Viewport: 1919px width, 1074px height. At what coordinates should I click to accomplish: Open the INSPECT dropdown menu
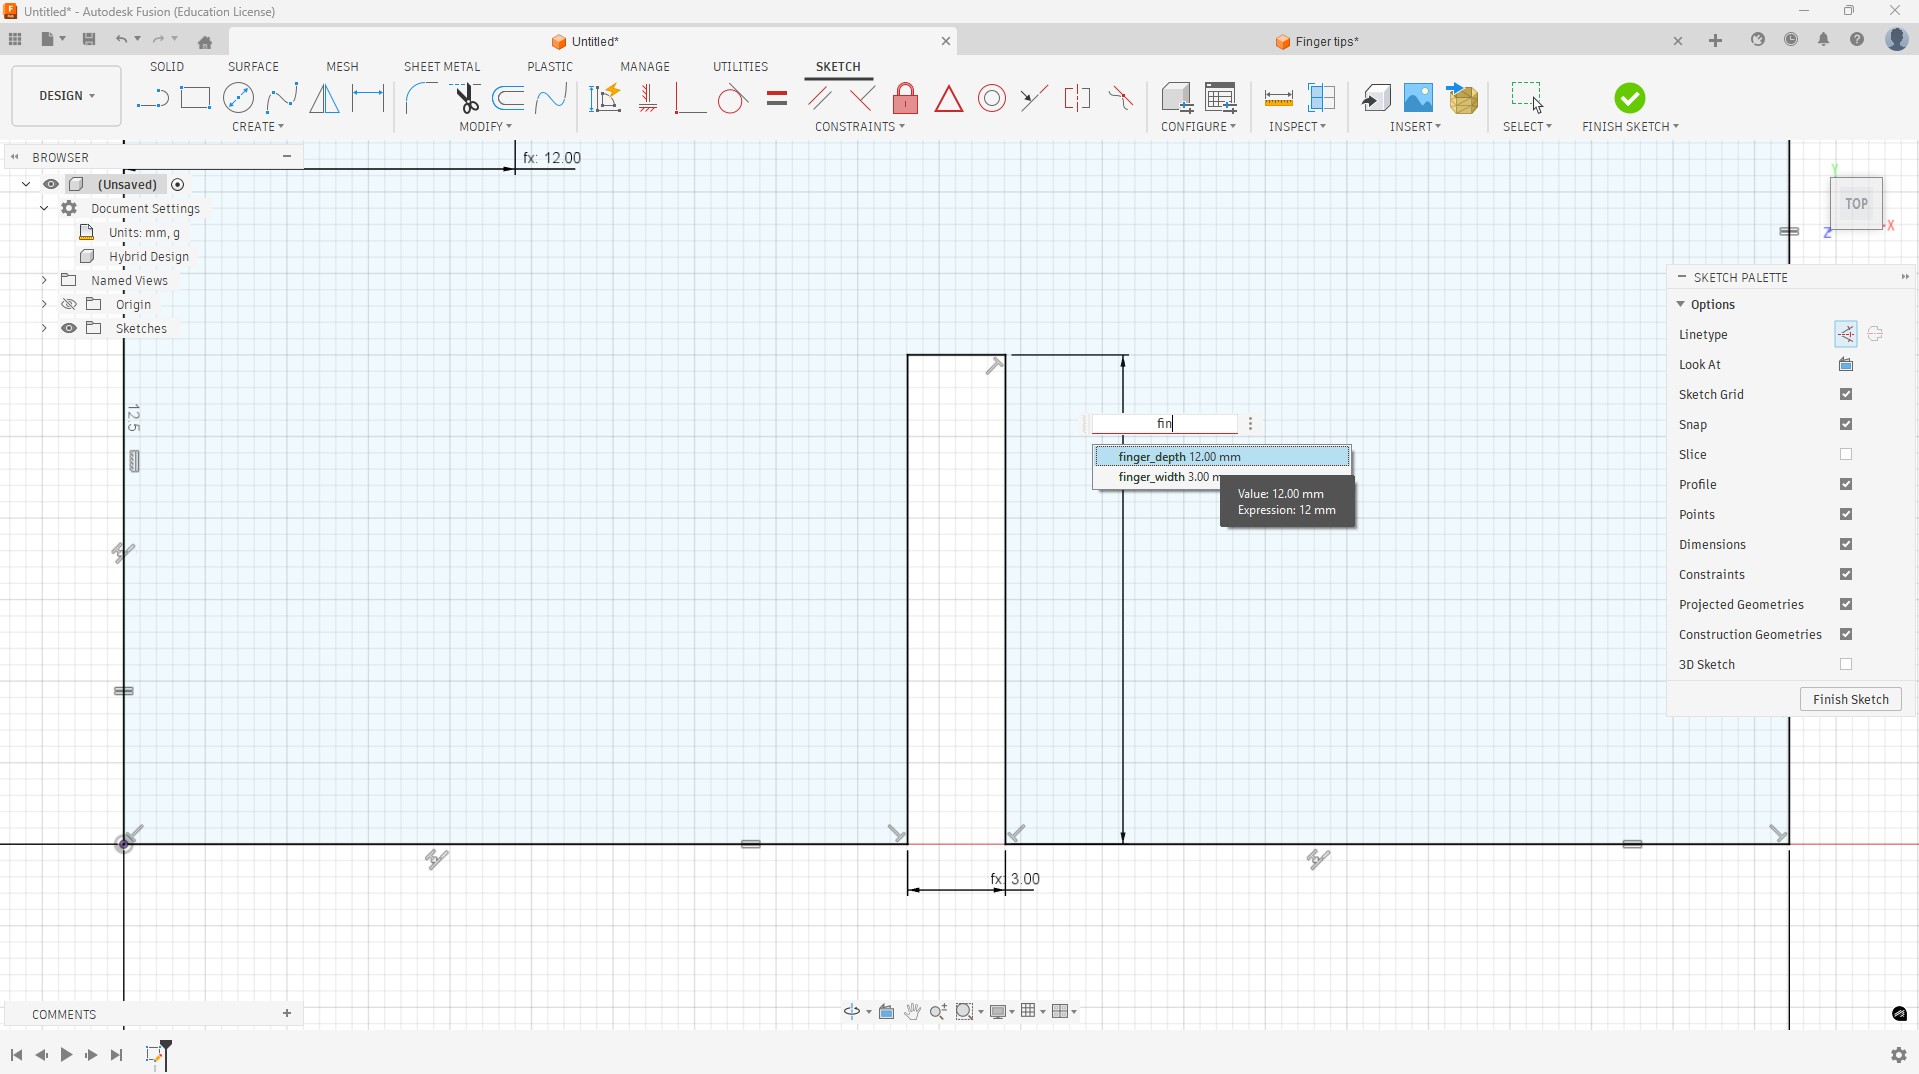1297,127
